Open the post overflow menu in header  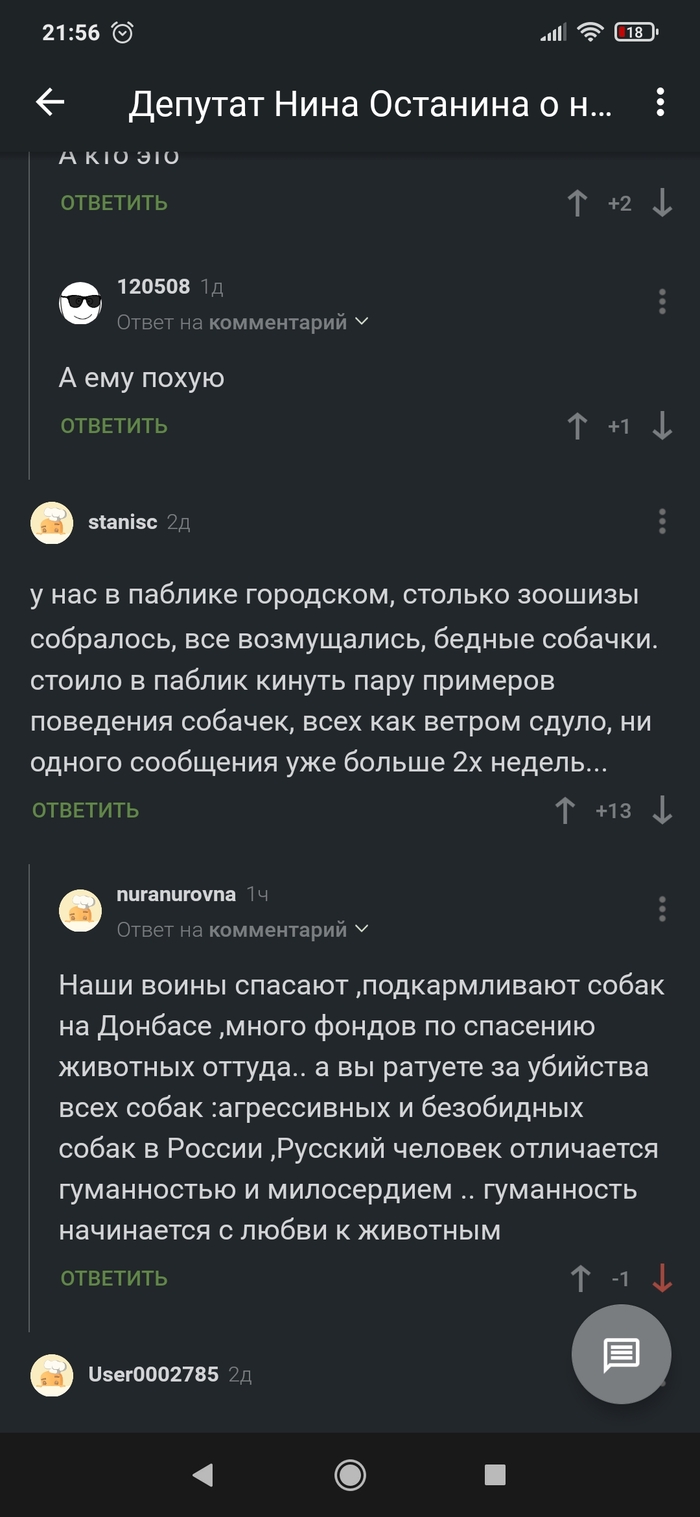click(x=660, y=102)
